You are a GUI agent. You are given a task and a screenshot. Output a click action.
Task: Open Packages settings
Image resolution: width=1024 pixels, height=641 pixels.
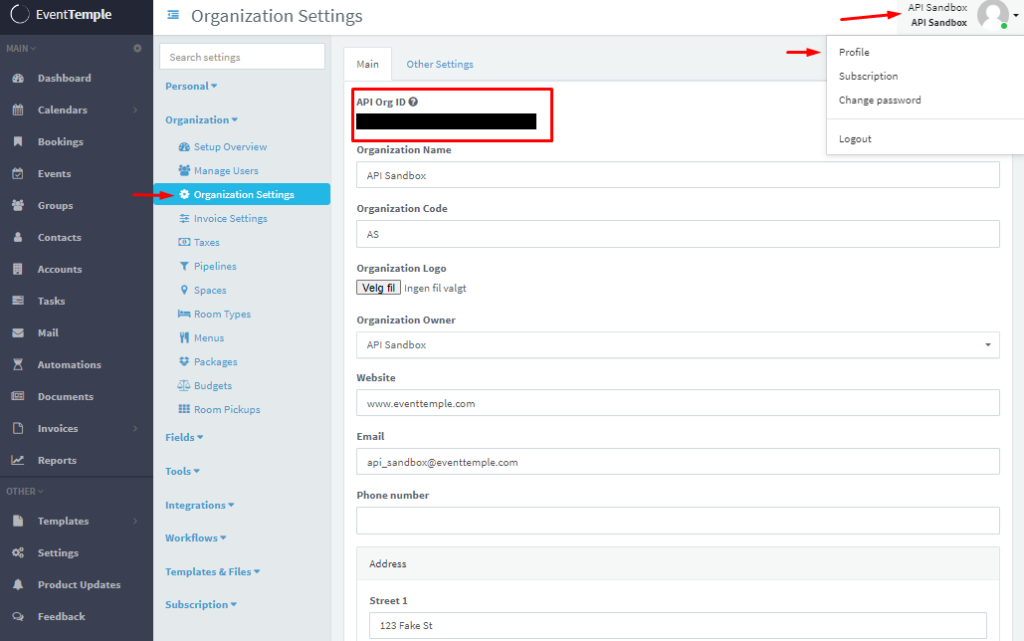coord(208,362)
